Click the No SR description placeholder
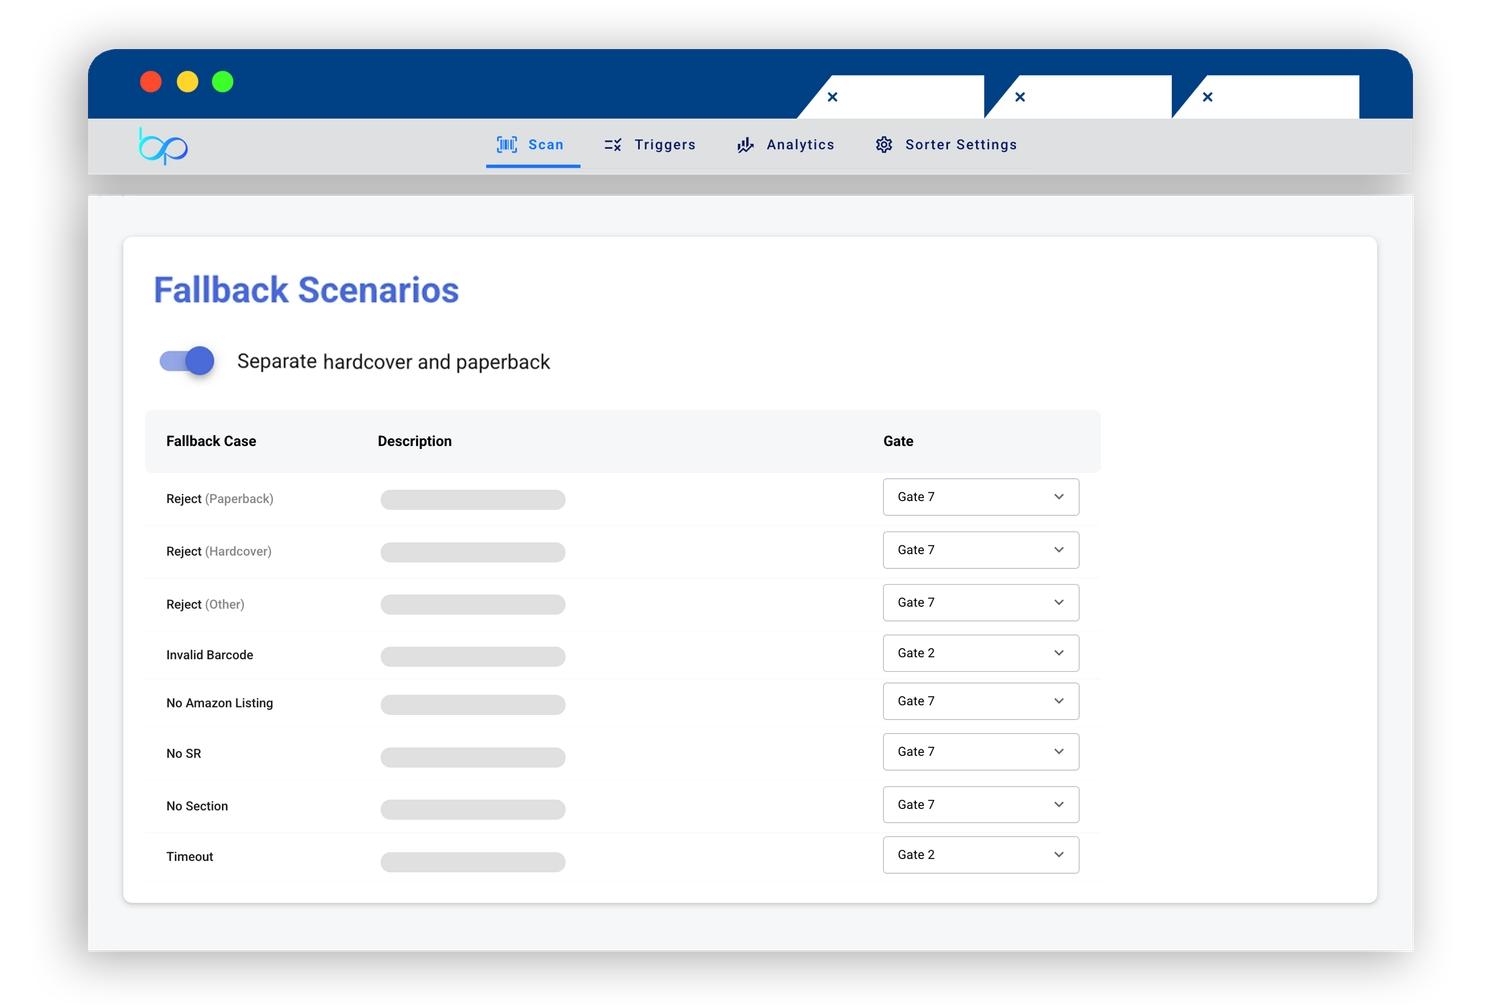 473,757
